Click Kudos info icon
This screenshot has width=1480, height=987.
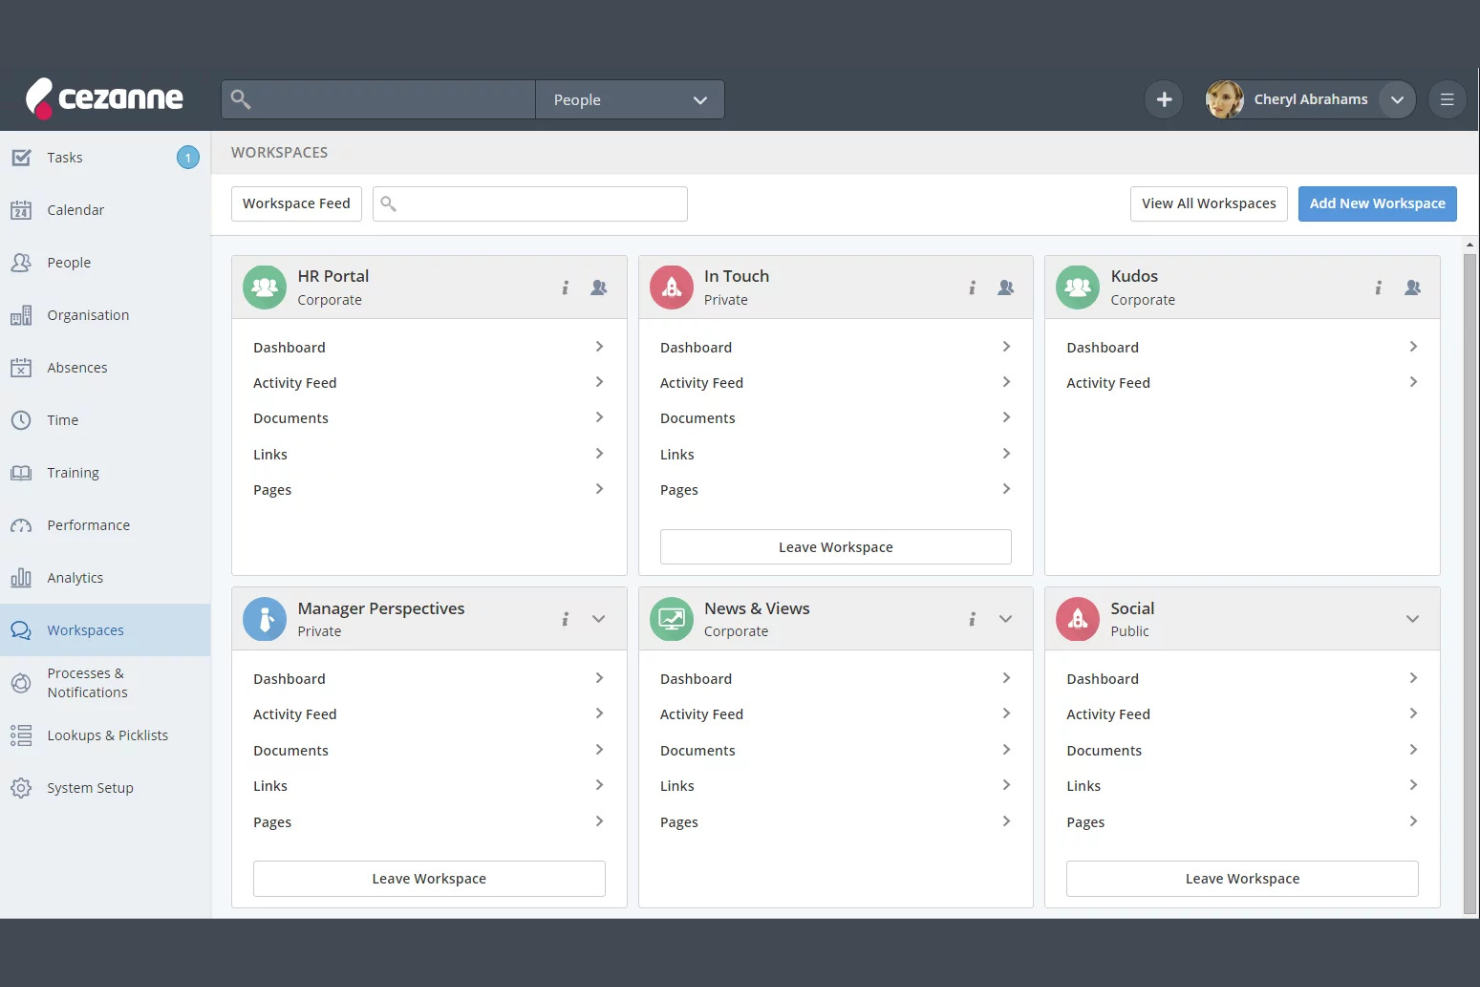pyautogui.click(x=1378, y=288)
